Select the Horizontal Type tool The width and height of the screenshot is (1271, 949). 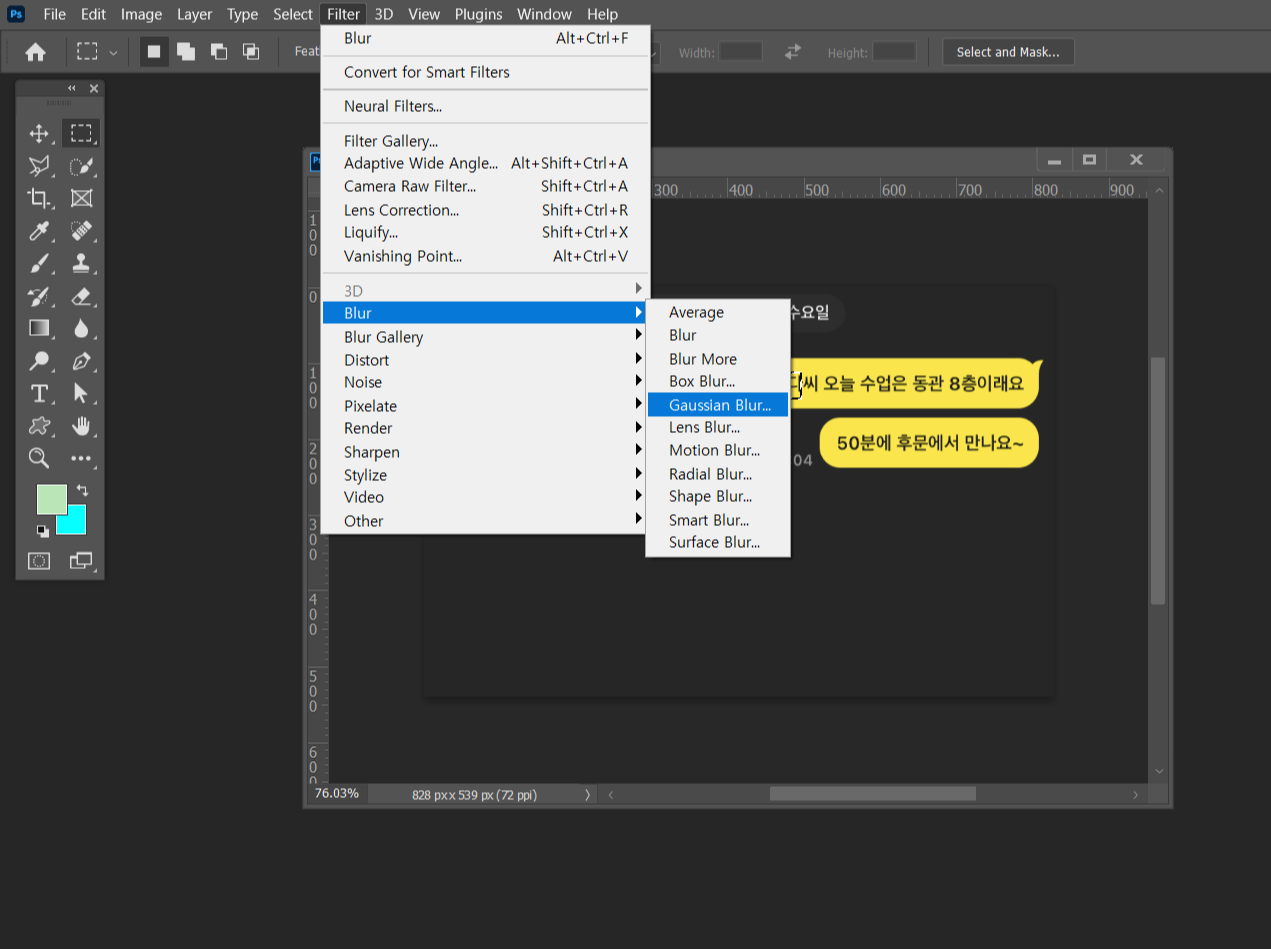point(39,393)
